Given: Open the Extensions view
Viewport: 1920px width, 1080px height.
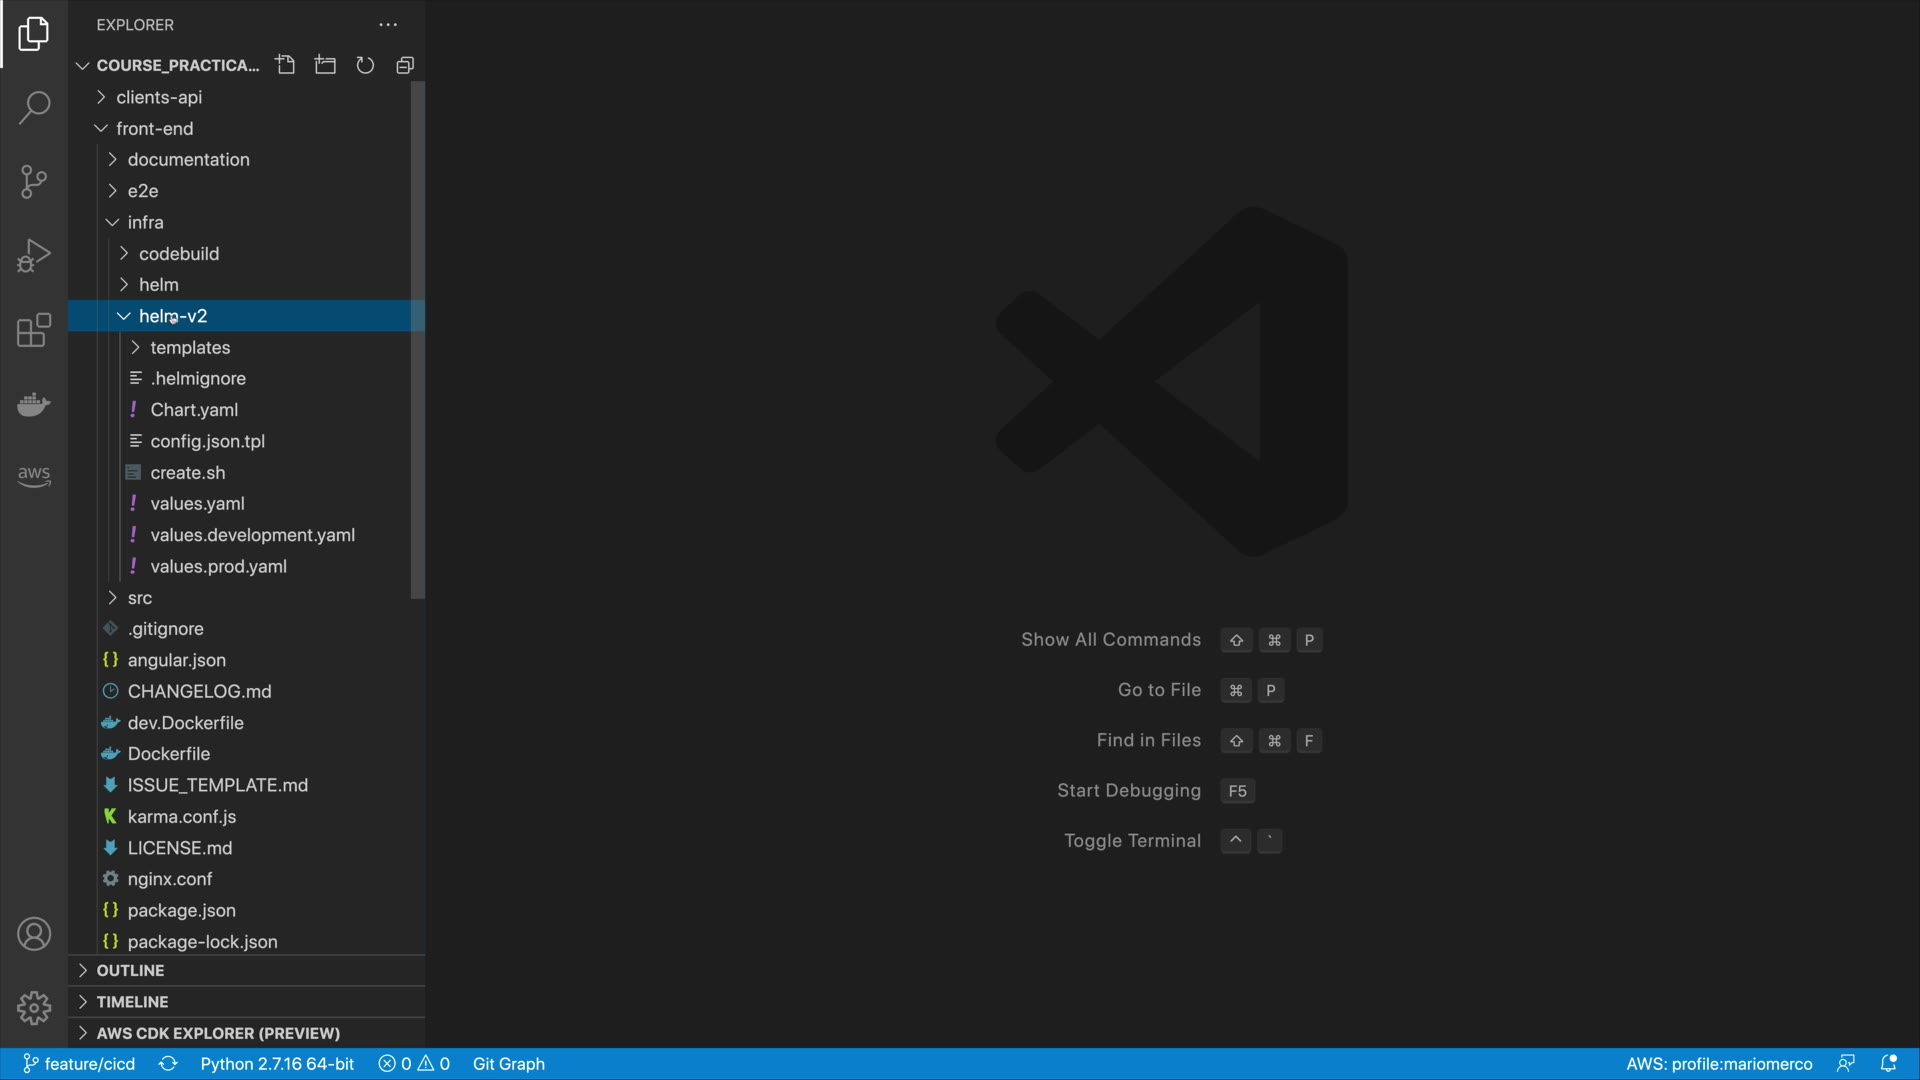Looking at the screenshot, I should [x=34, y=330].
